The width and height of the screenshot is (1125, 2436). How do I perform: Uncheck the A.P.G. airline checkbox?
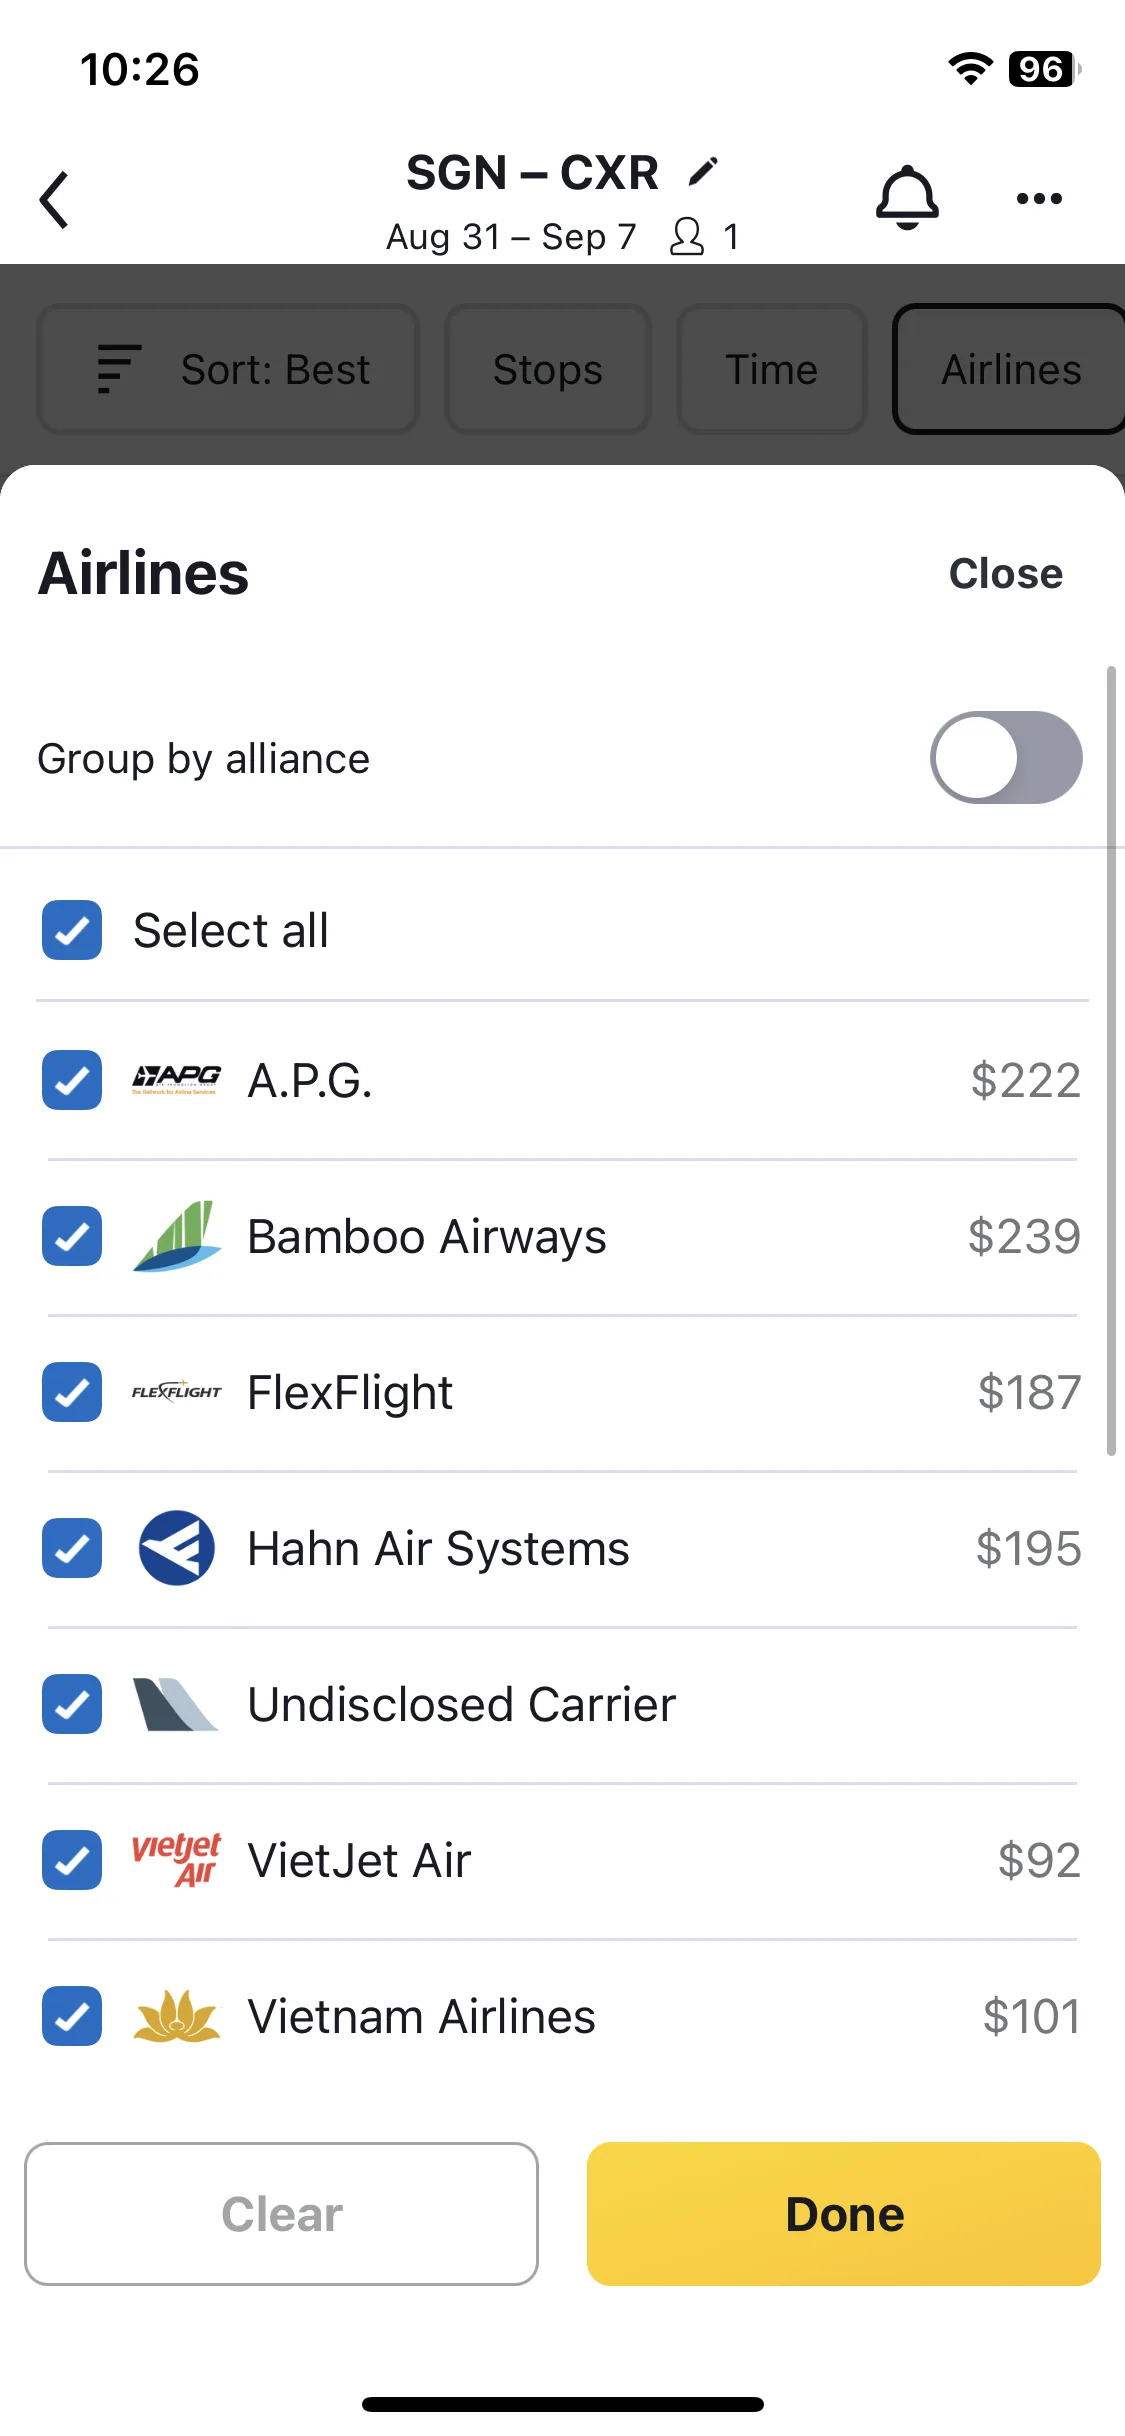tap(72, 1080)
